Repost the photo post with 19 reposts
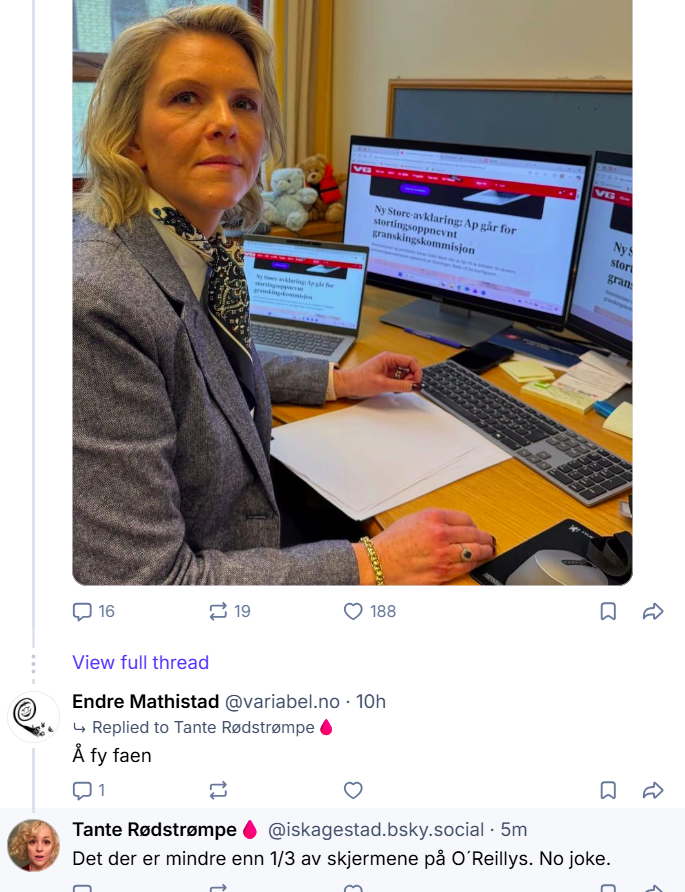The width and height of the screenshot is (685, 892). coord(218,611)
